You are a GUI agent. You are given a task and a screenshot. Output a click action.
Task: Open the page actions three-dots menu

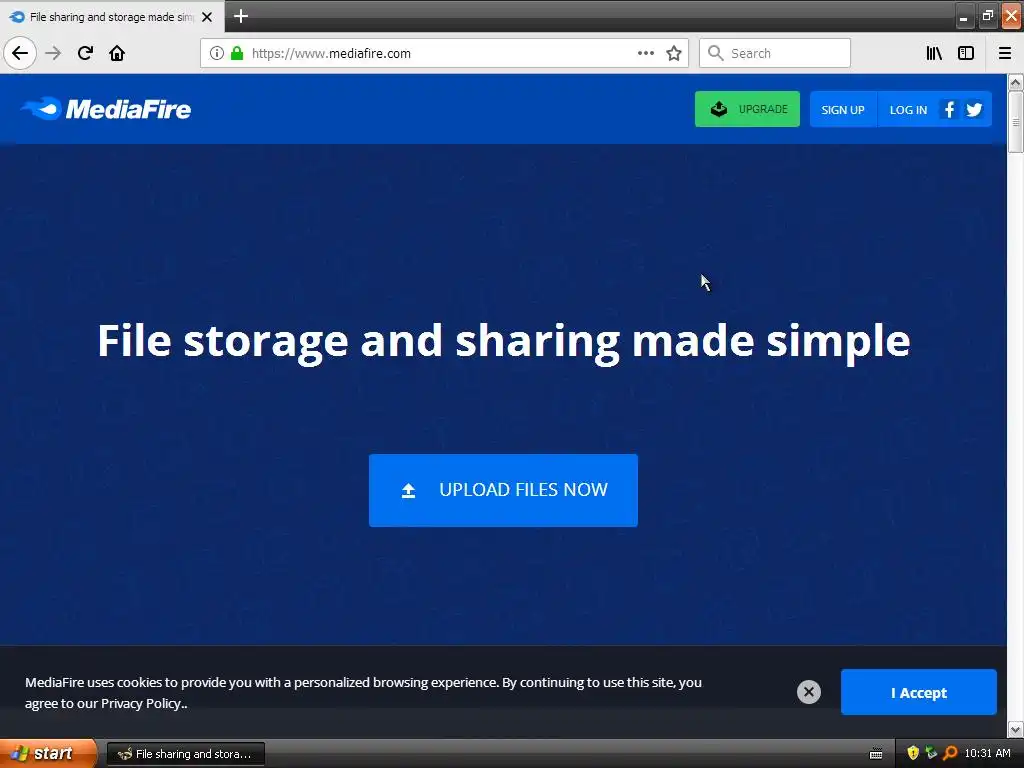[x=646, y=53]
